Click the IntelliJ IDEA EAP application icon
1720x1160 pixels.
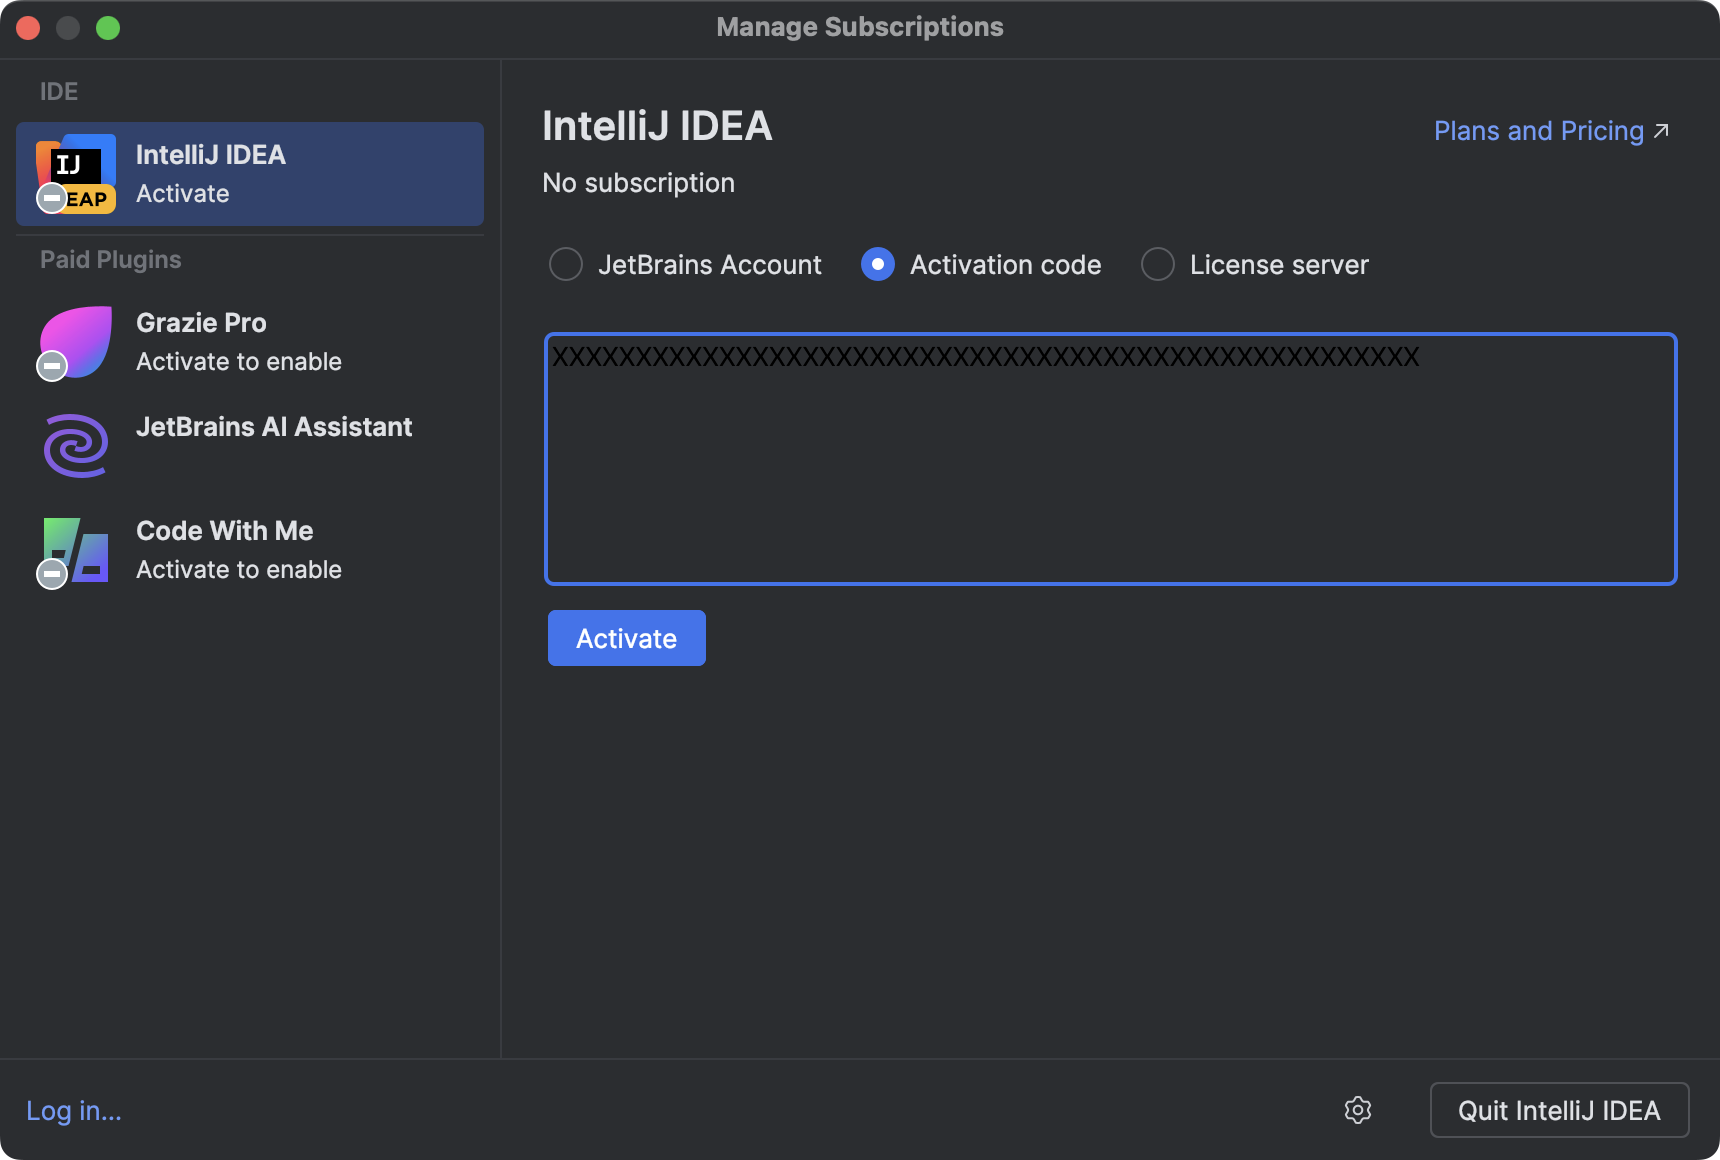tap(74, 174)
